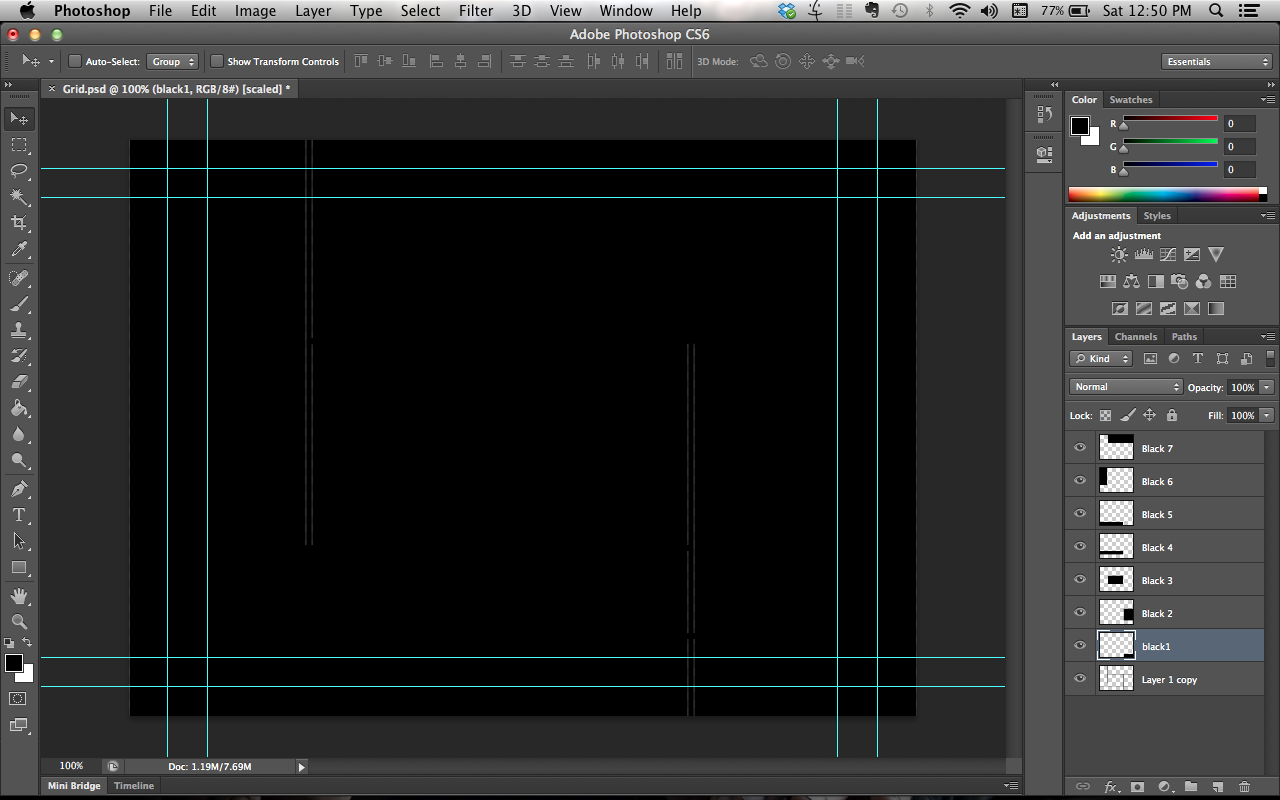Select the Move tool
Screen dimensions: 1280x800
coord(20,118)
